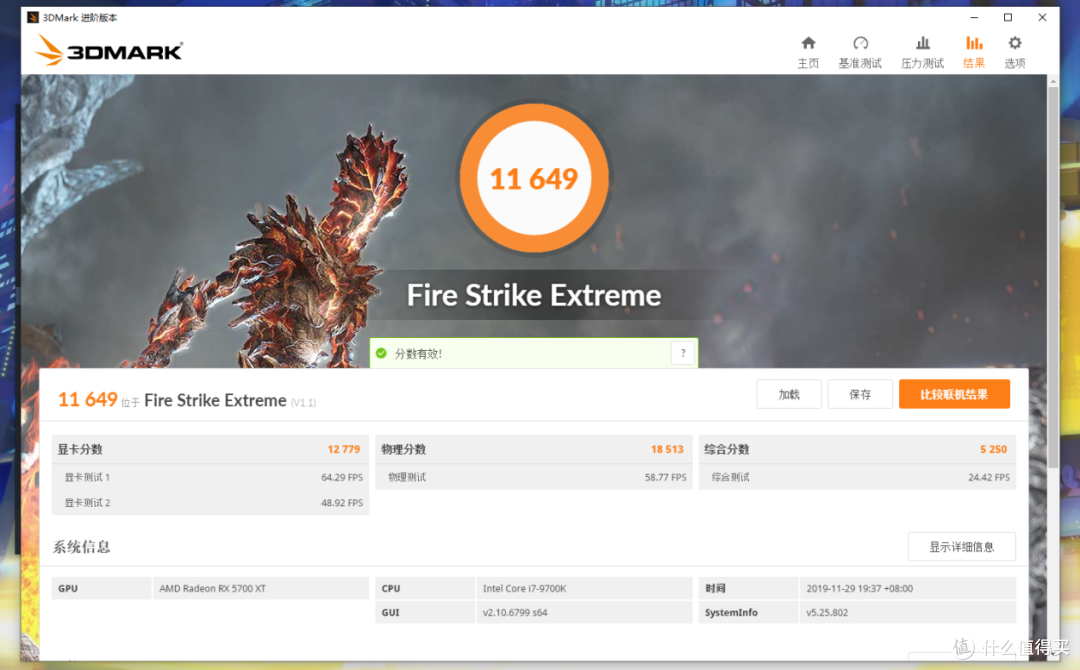
Task: Click the scrollbar up arrow
Action: (1052, 81)
